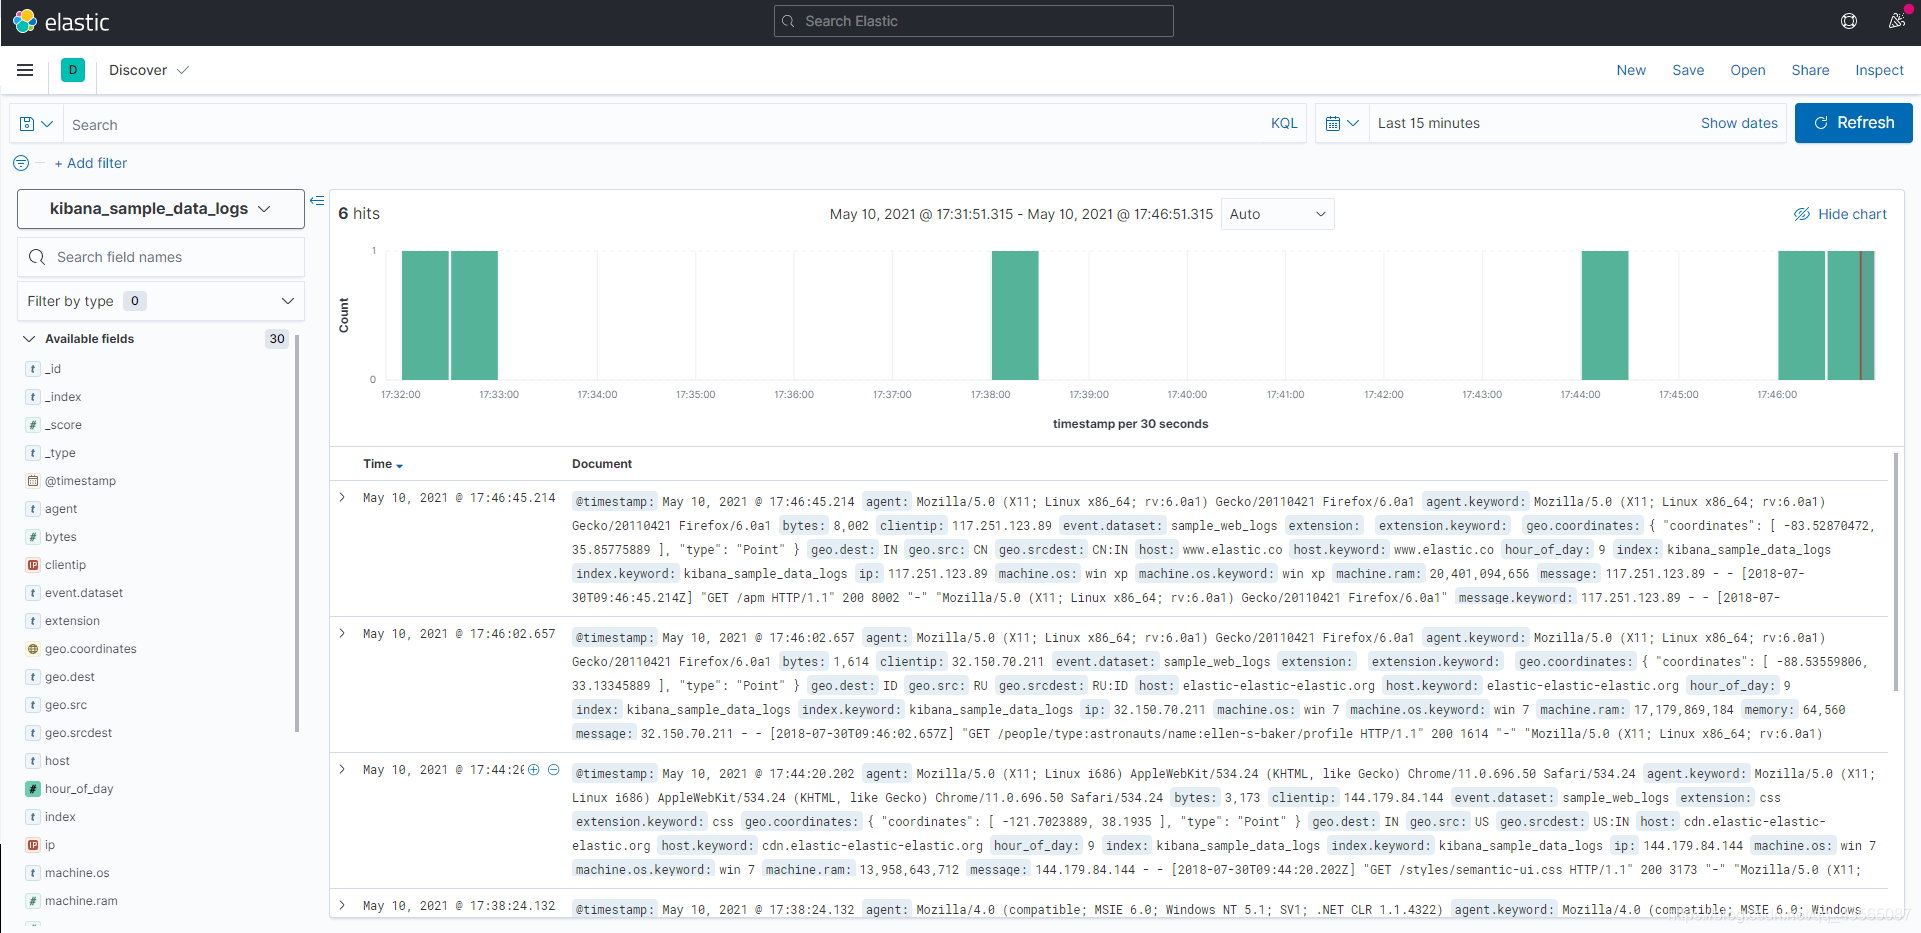Open the newsfeed notifications icon
Viewport: 1921px width, 933px height.
1896,21
